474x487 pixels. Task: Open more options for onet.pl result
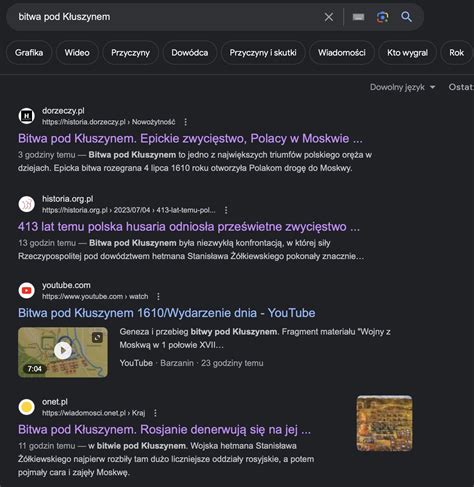[x=155, y=413]
